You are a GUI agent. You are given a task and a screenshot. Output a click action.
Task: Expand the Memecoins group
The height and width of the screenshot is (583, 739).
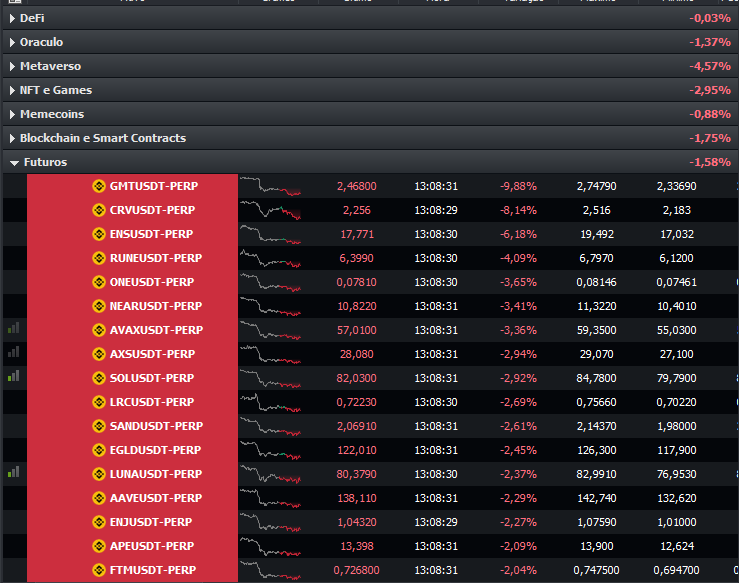(12, 115)
